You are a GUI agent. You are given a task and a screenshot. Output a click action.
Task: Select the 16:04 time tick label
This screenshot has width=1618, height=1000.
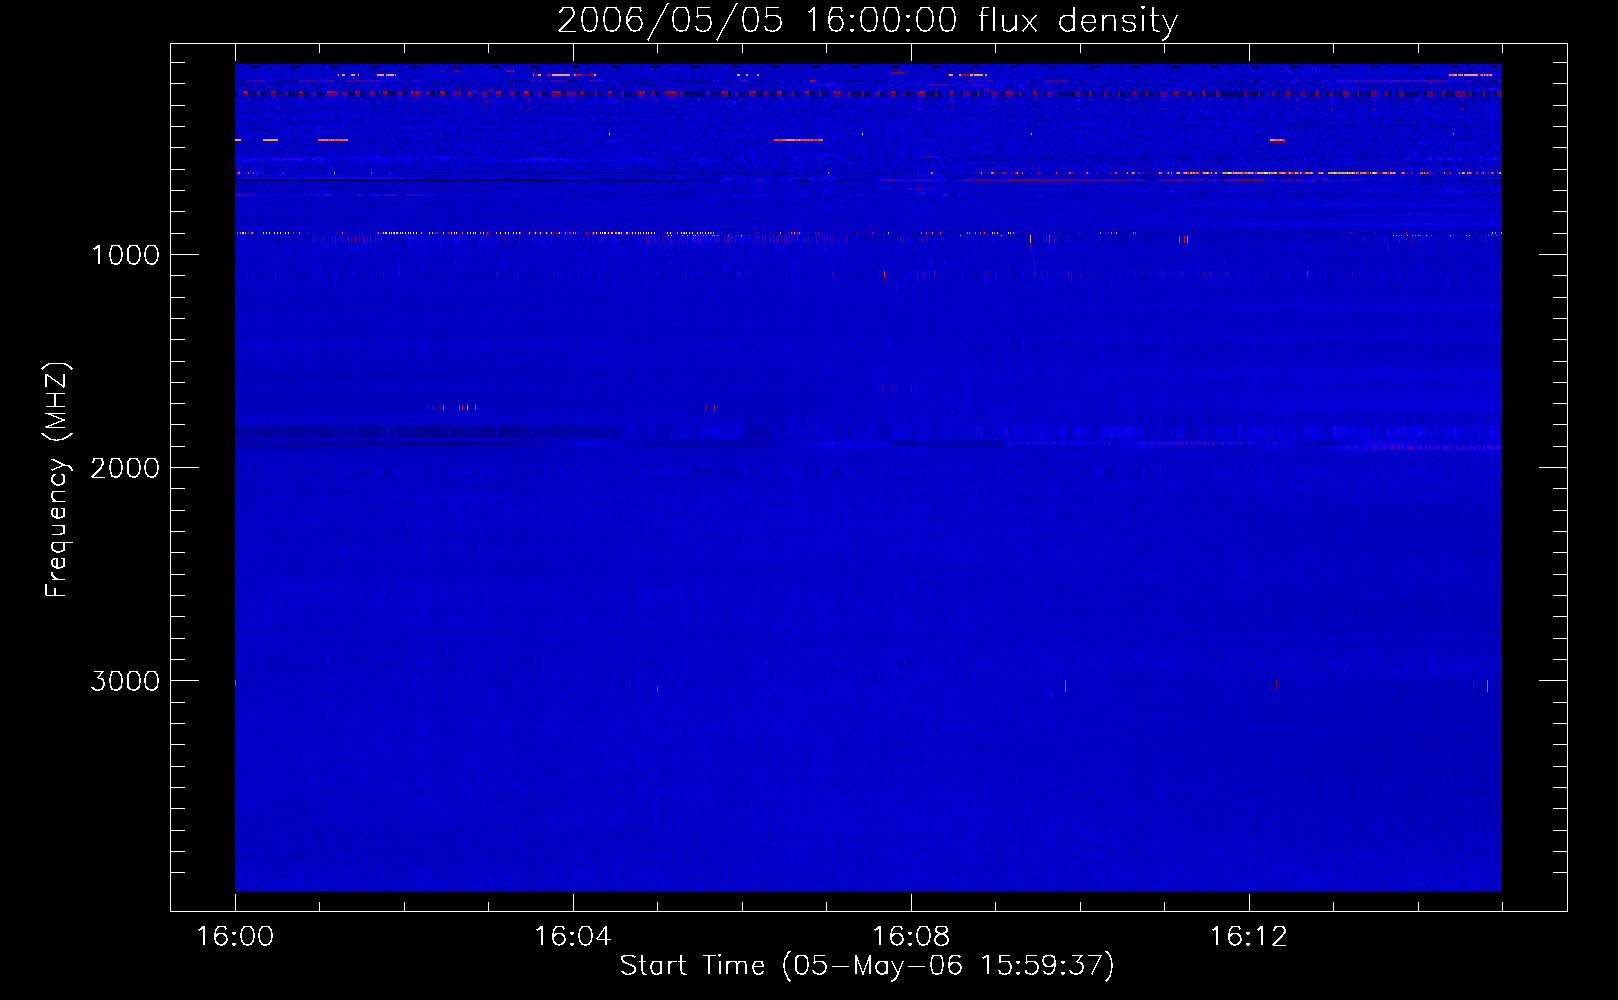pyautogui.click(x=573, y=937)
